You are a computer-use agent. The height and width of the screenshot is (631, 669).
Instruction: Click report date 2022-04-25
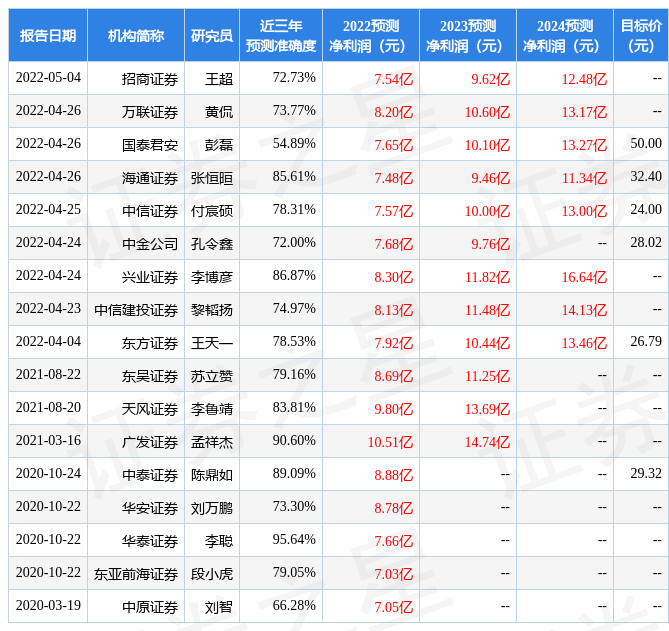pyautogui.click(x=48, y=209)
